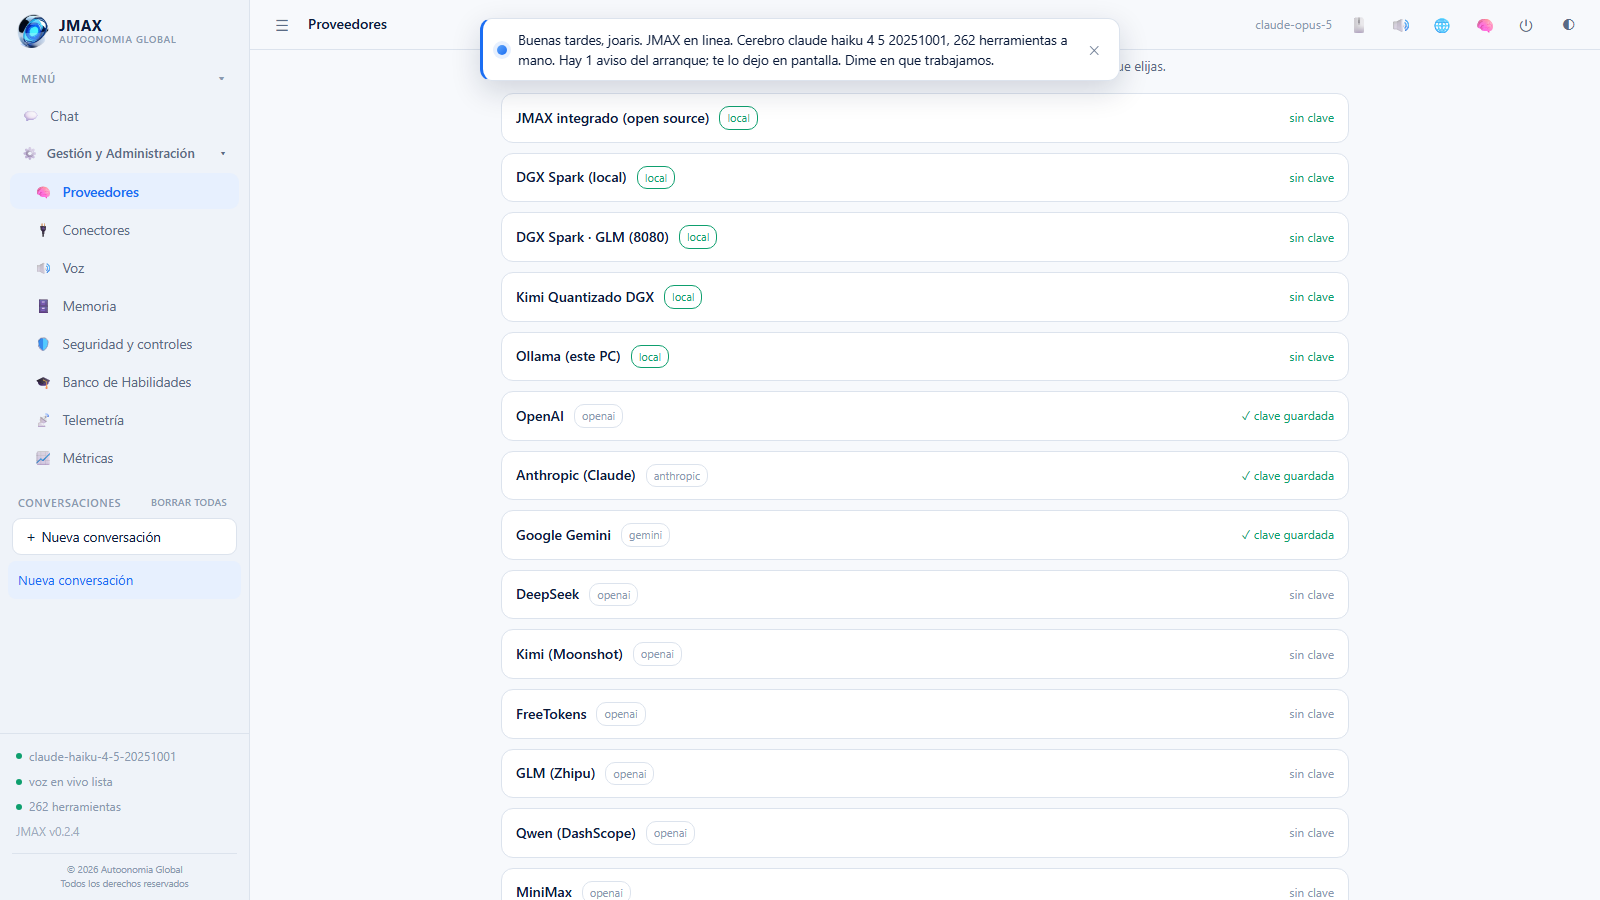Click the gear icon beside Gestión y Administración
Screen dimensions: 1600x900
(x=30, y=153)
